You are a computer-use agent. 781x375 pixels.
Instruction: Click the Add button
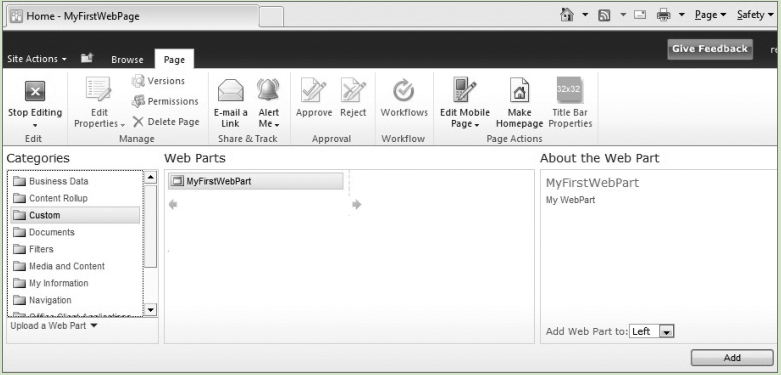732,358
